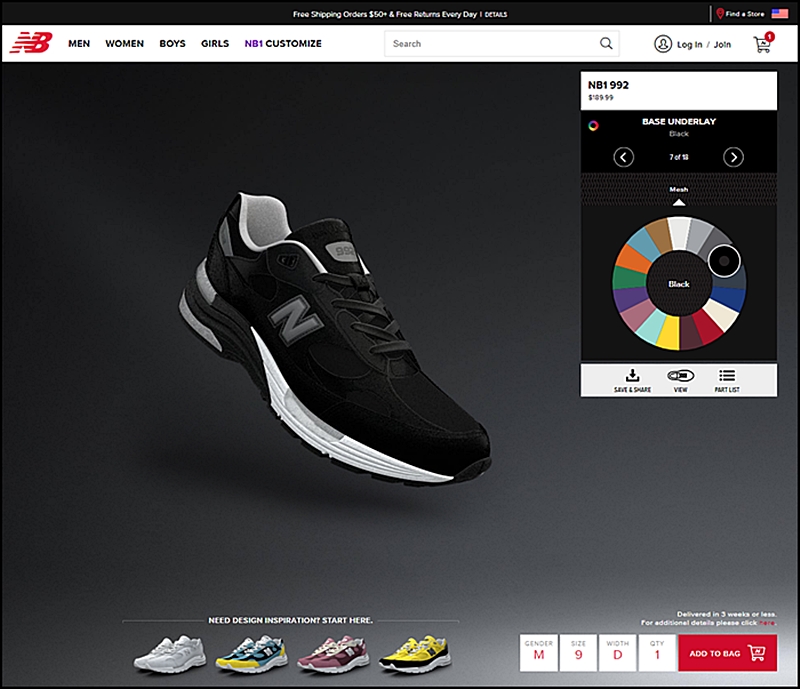Image resolution: width=800 pixels, height=689 pixels.
Task: Go to previous part with left arrow
Action: (623, 157)
